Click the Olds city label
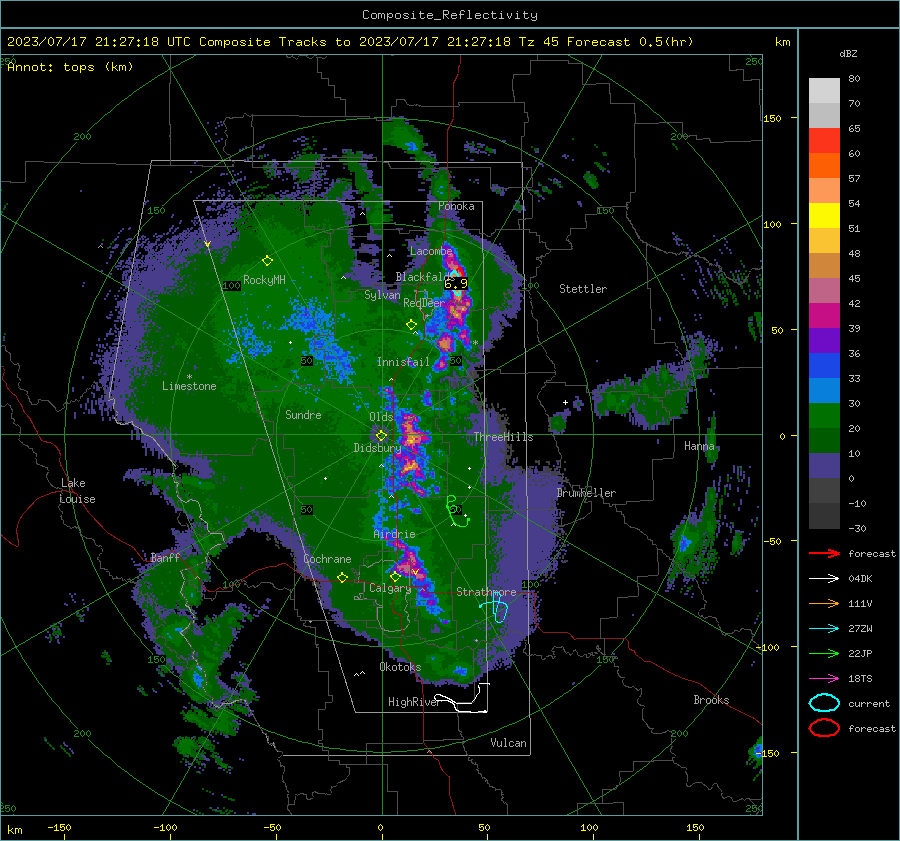The height and width of the screenshot is (841, 900). (x=381, y=417)
